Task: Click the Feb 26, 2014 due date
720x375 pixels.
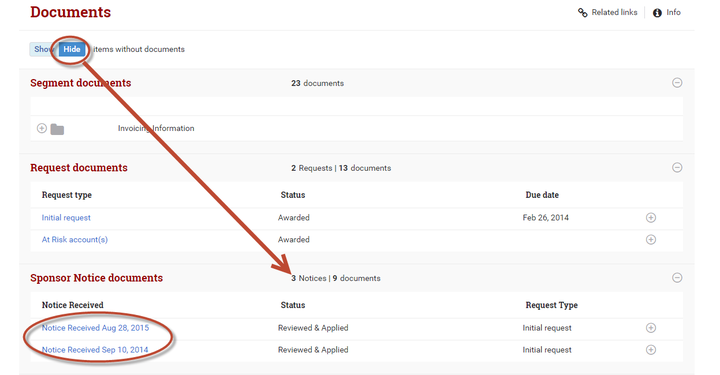Action: 546,218
